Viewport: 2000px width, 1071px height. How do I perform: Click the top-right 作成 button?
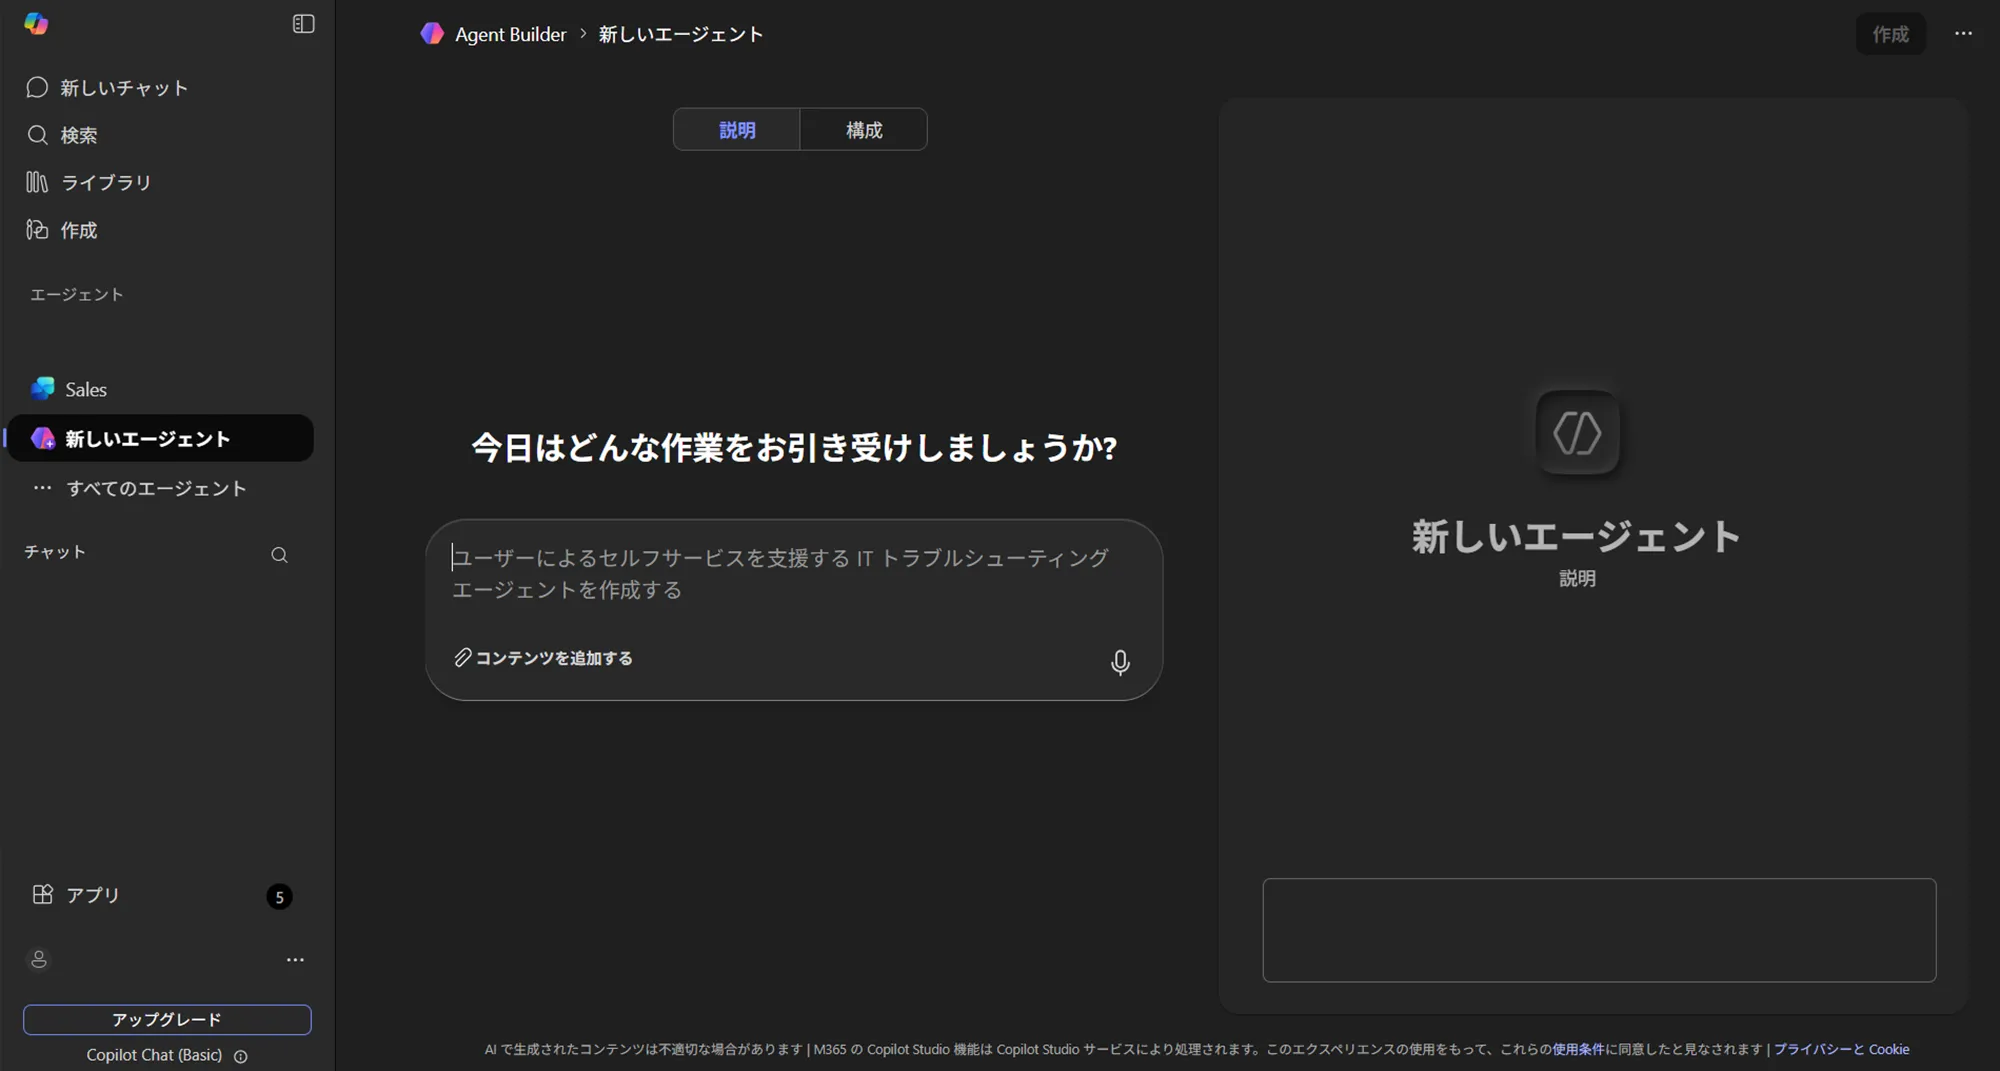[1890, 34]
